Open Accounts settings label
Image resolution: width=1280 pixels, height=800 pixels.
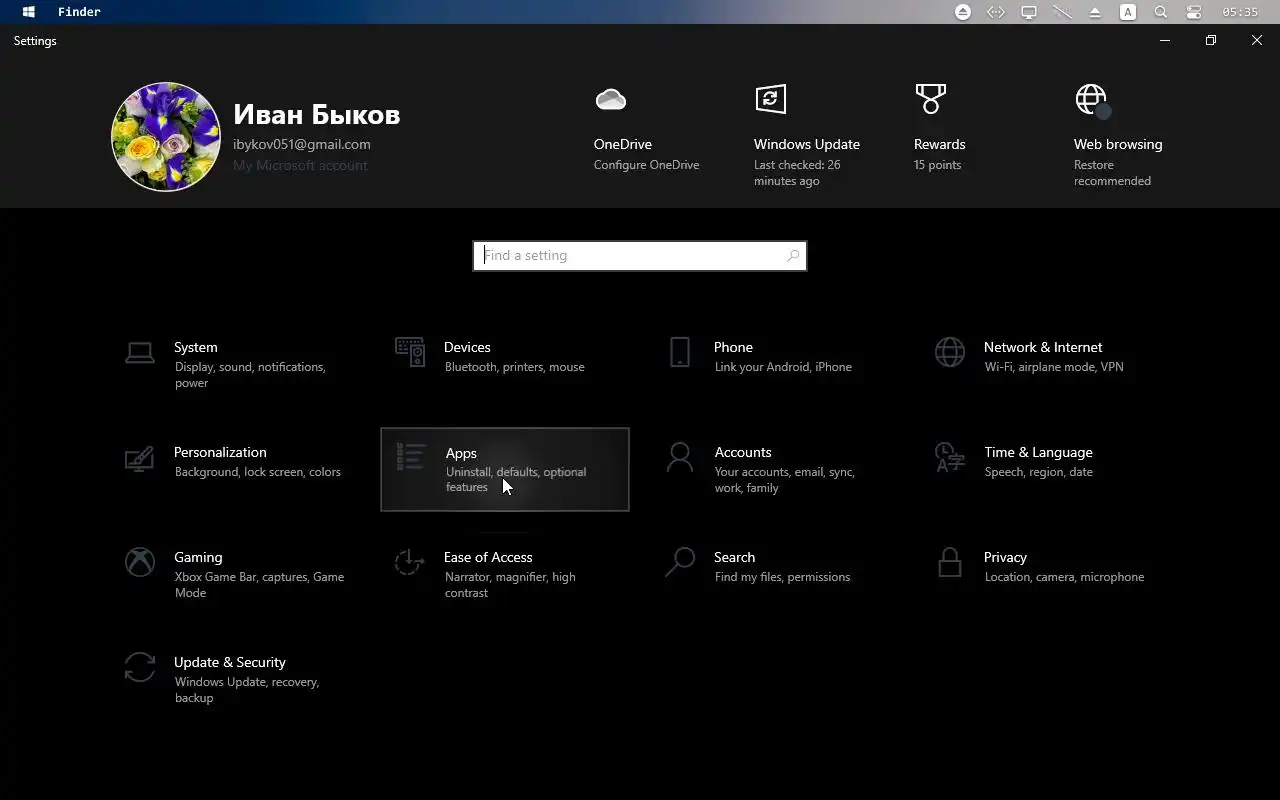coord(743,452)
